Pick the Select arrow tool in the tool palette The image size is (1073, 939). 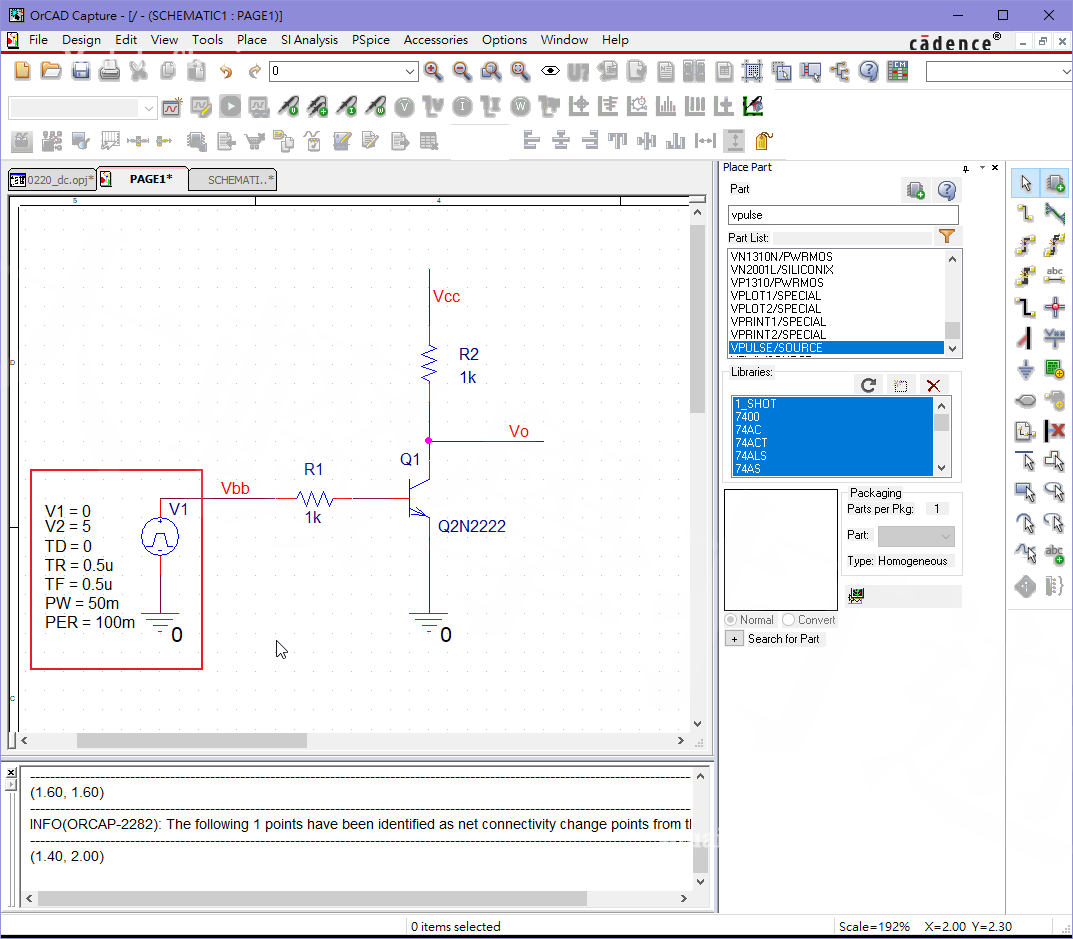1025,183
